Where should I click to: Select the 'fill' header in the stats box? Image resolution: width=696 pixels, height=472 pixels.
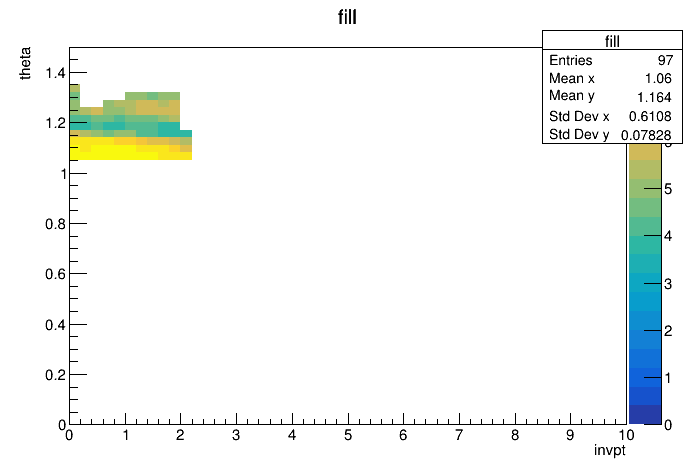[612, 41]
